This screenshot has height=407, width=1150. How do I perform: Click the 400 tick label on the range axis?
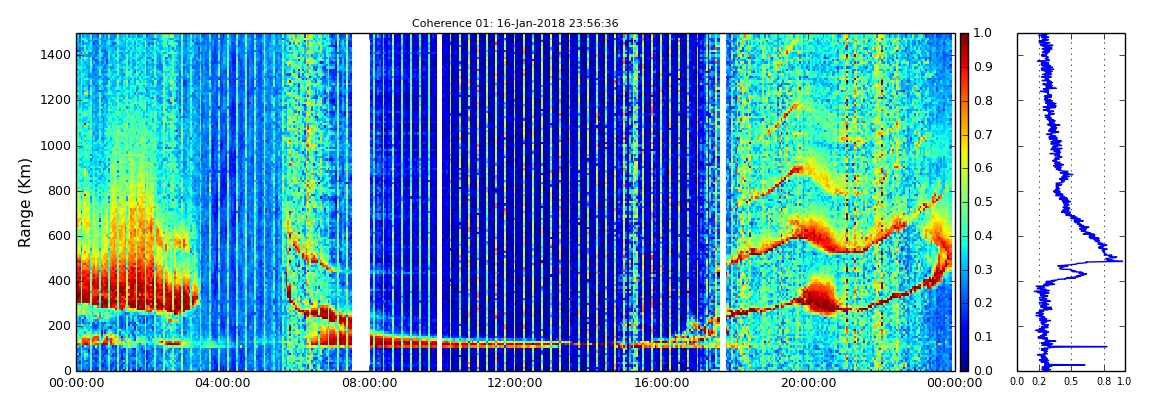60,281
